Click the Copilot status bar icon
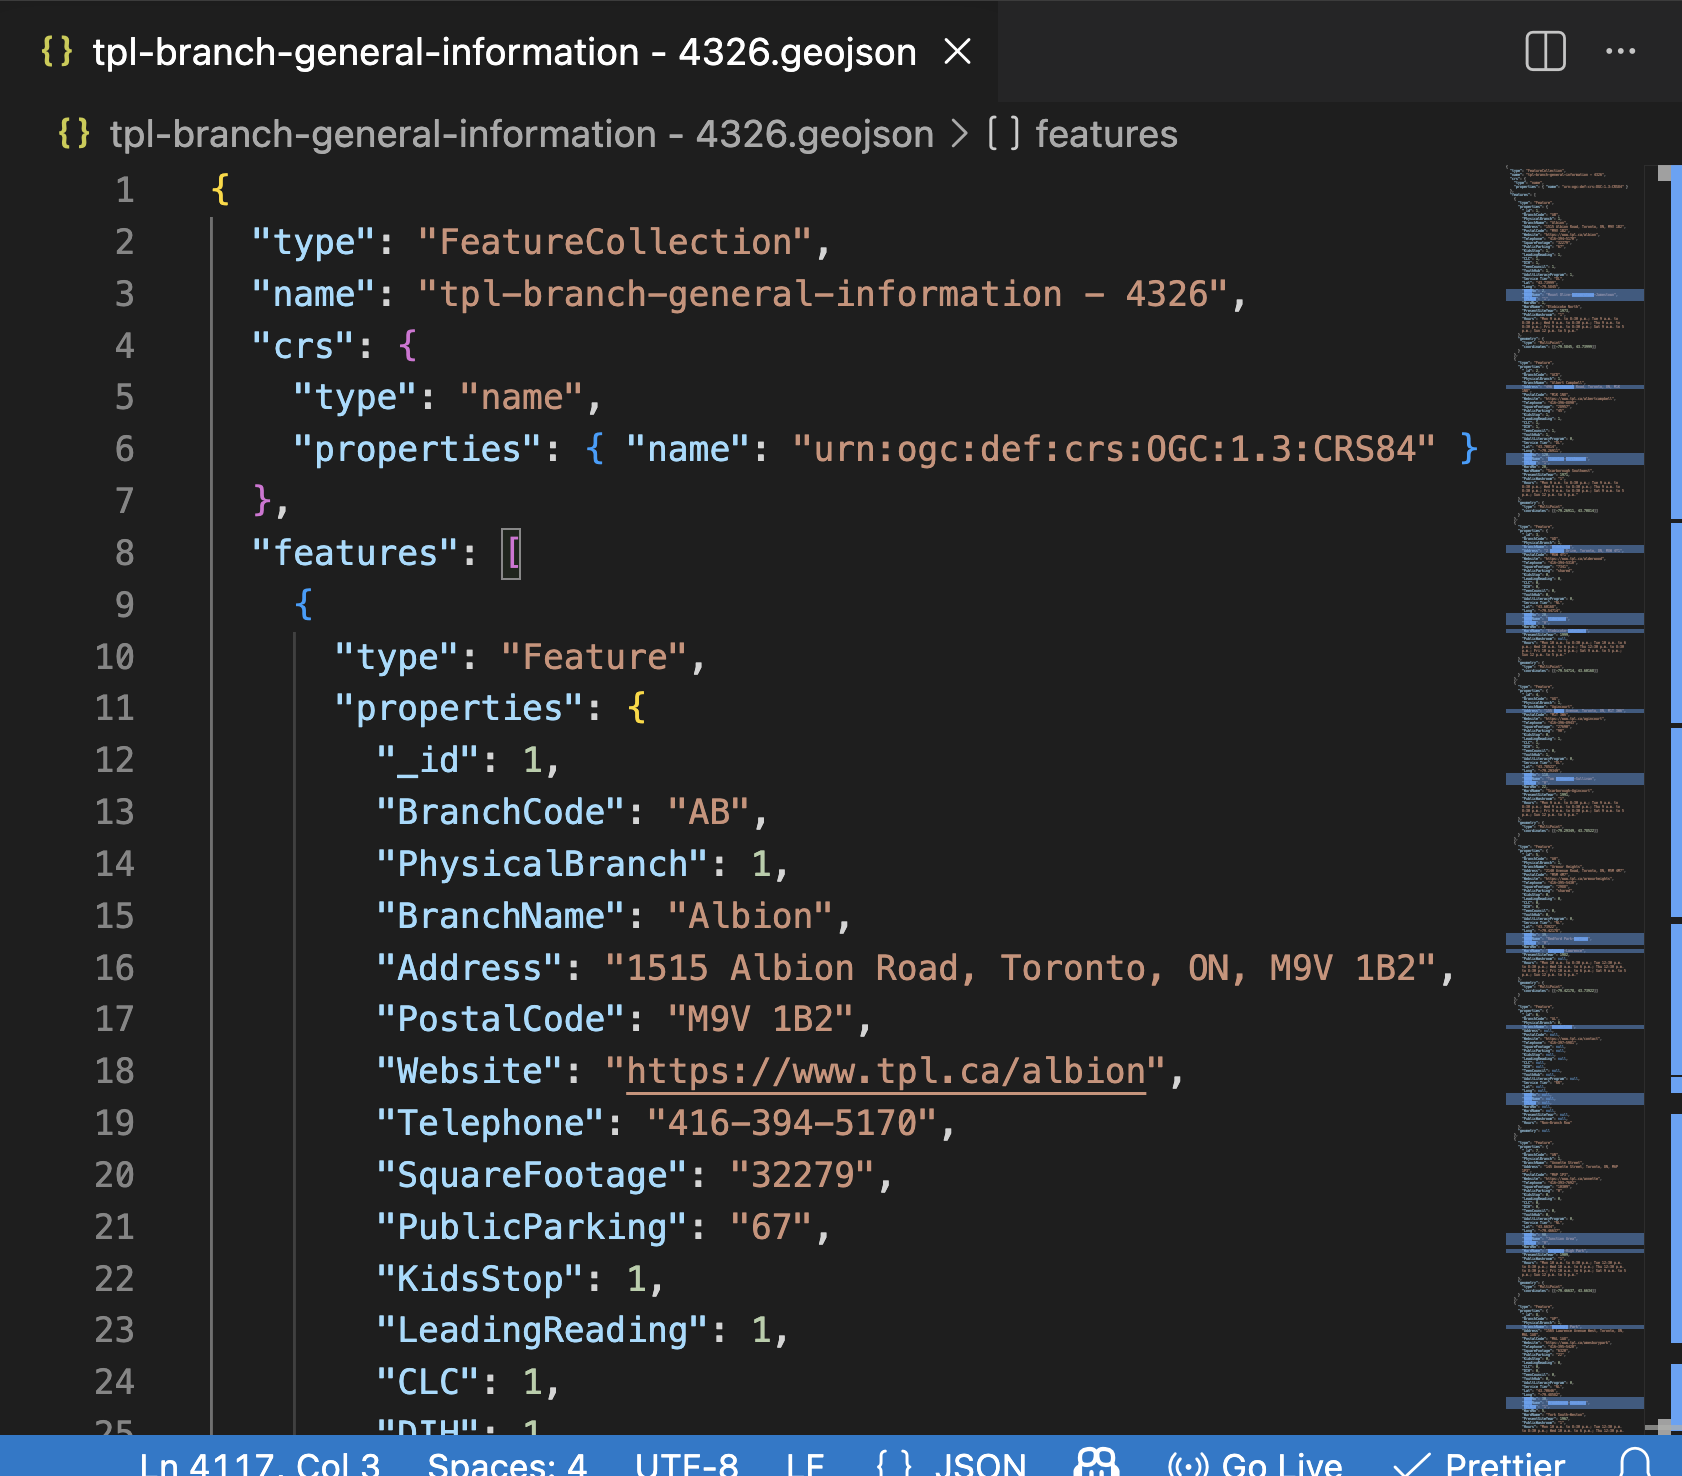This screenshot has width=1682, height=1476. pyautogui.click(x=1096, y=1463)
